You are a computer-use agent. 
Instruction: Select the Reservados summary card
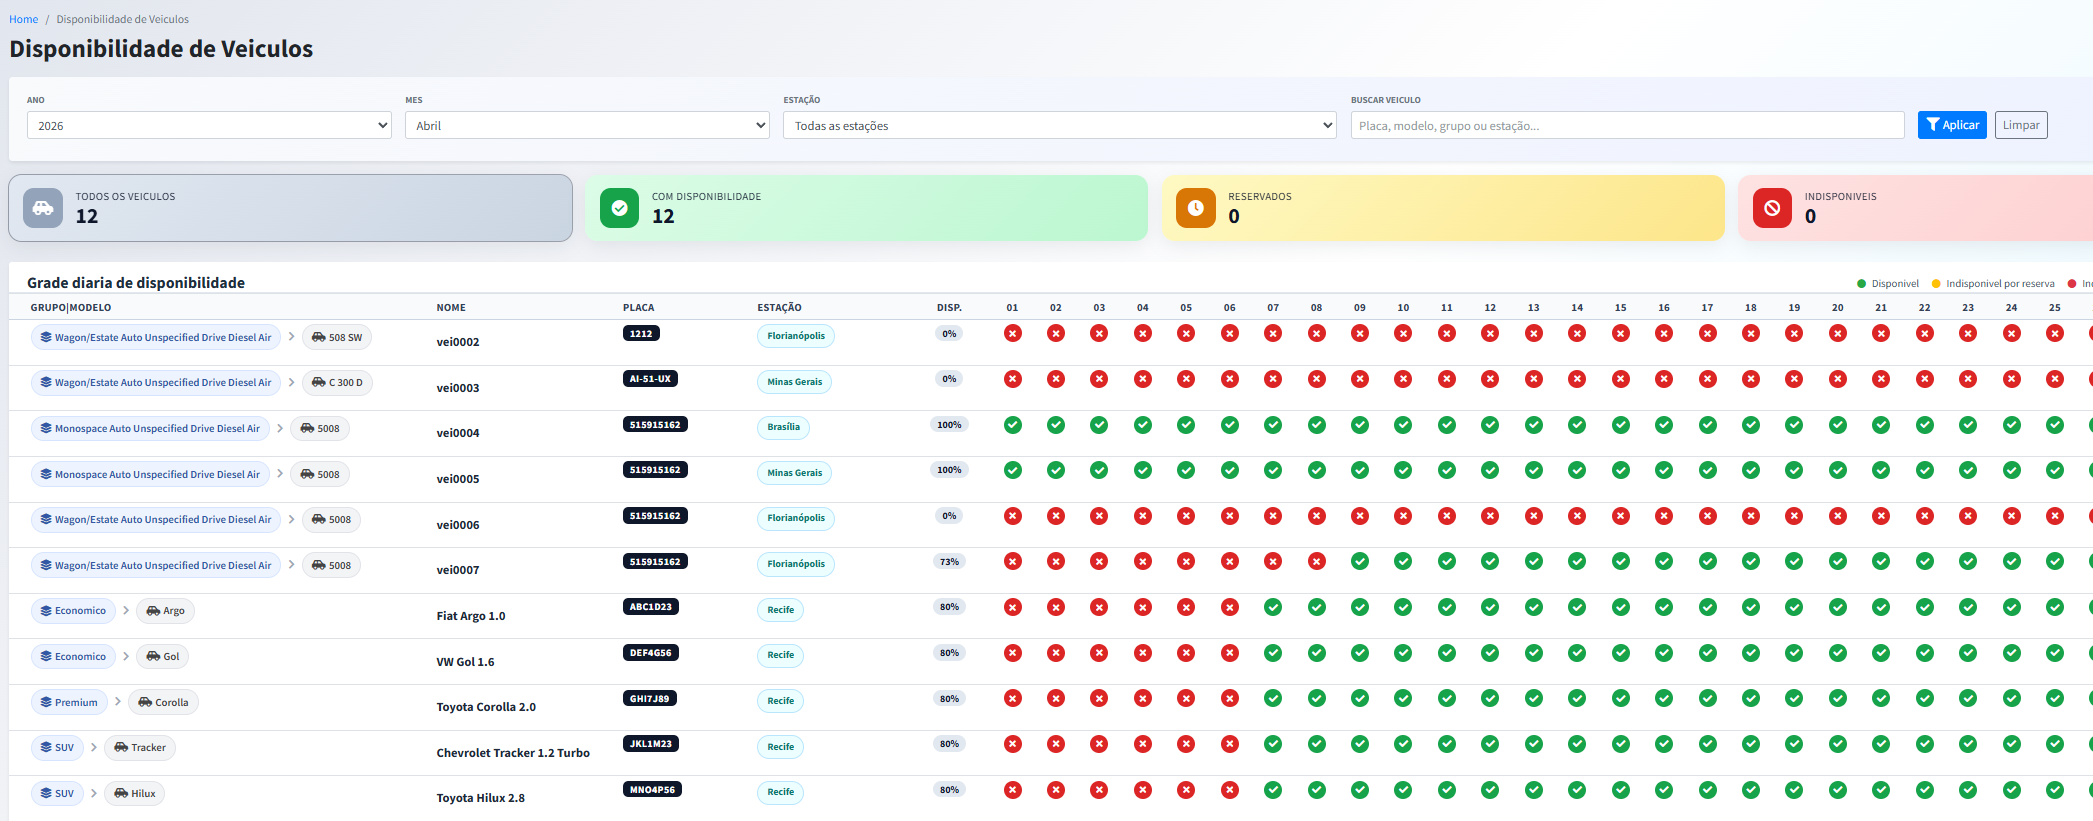coord(1442,208)
